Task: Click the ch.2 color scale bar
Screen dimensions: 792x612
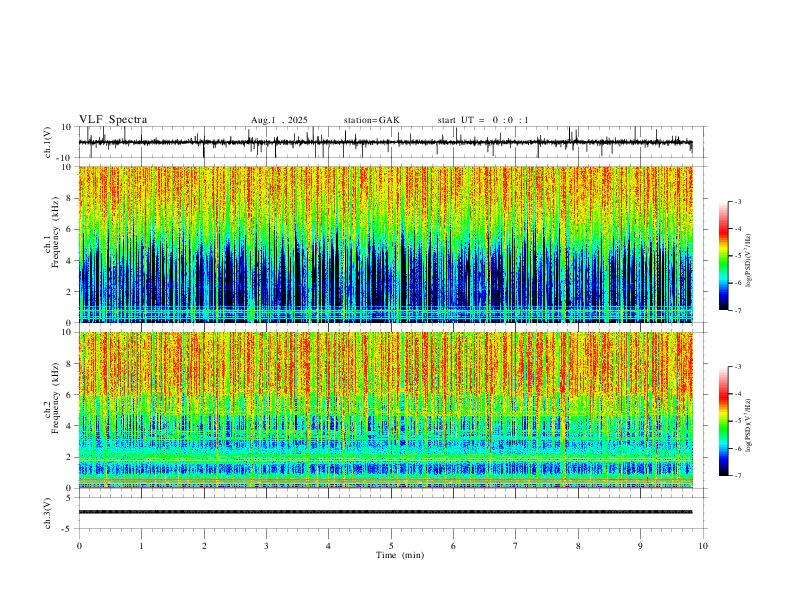Action: [723, 421]
